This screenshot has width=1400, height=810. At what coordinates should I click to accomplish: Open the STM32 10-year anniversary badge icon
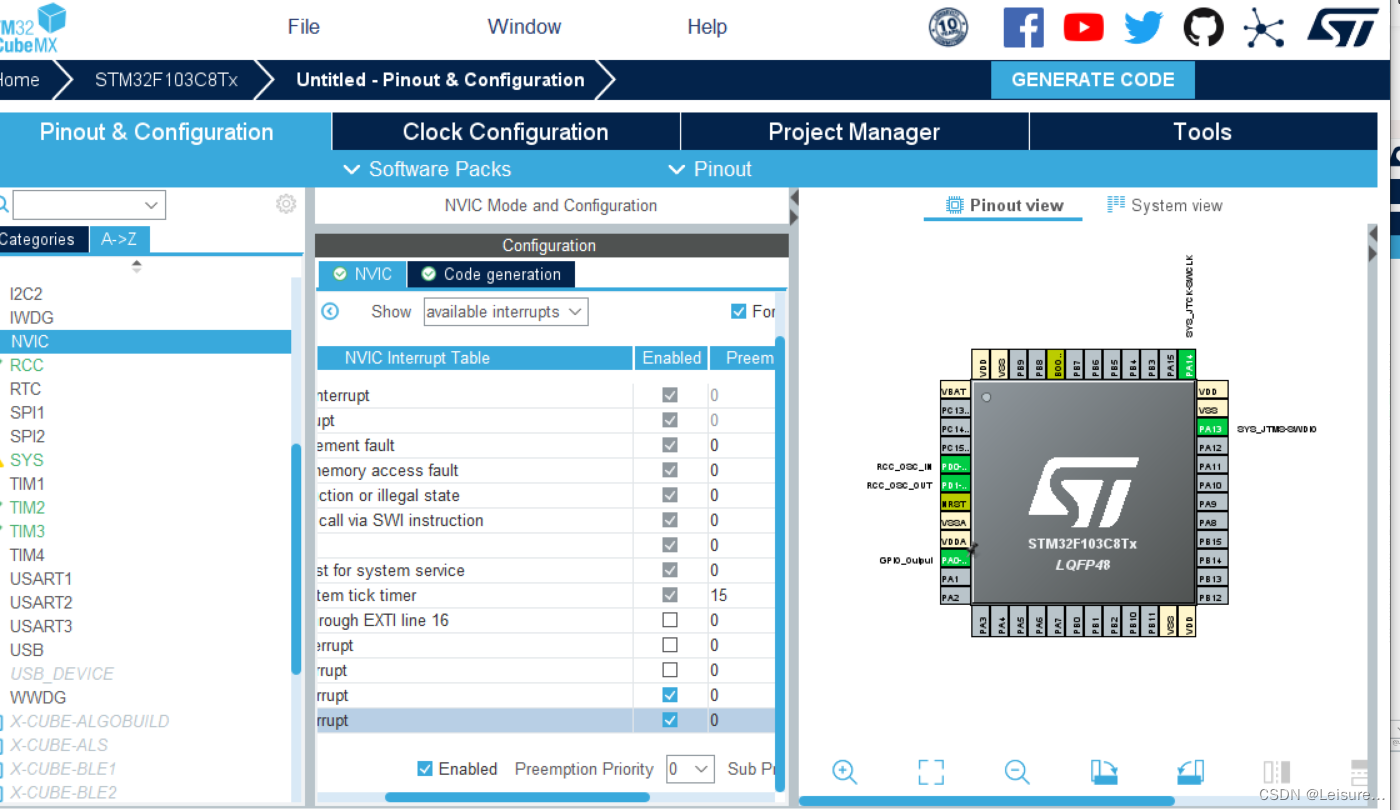click(x=948, y=27)
